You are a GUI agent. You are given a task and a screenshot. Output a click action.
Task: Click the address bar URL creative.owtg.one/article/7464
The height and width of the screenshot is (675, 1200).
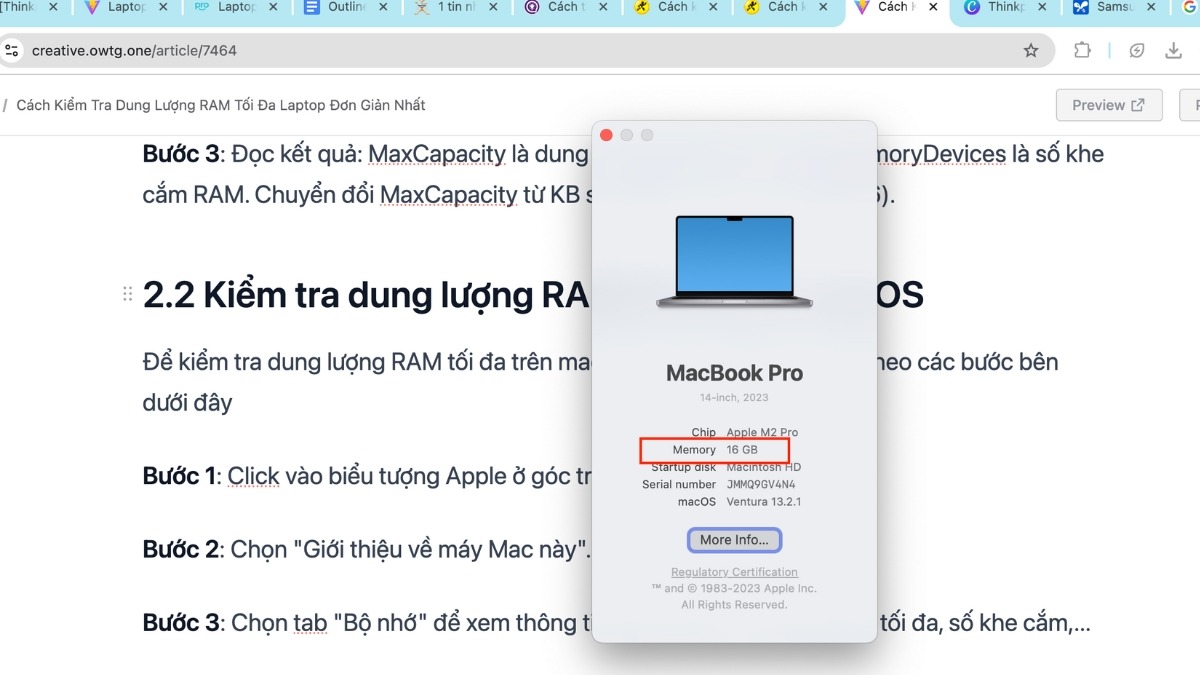[134, 50]
